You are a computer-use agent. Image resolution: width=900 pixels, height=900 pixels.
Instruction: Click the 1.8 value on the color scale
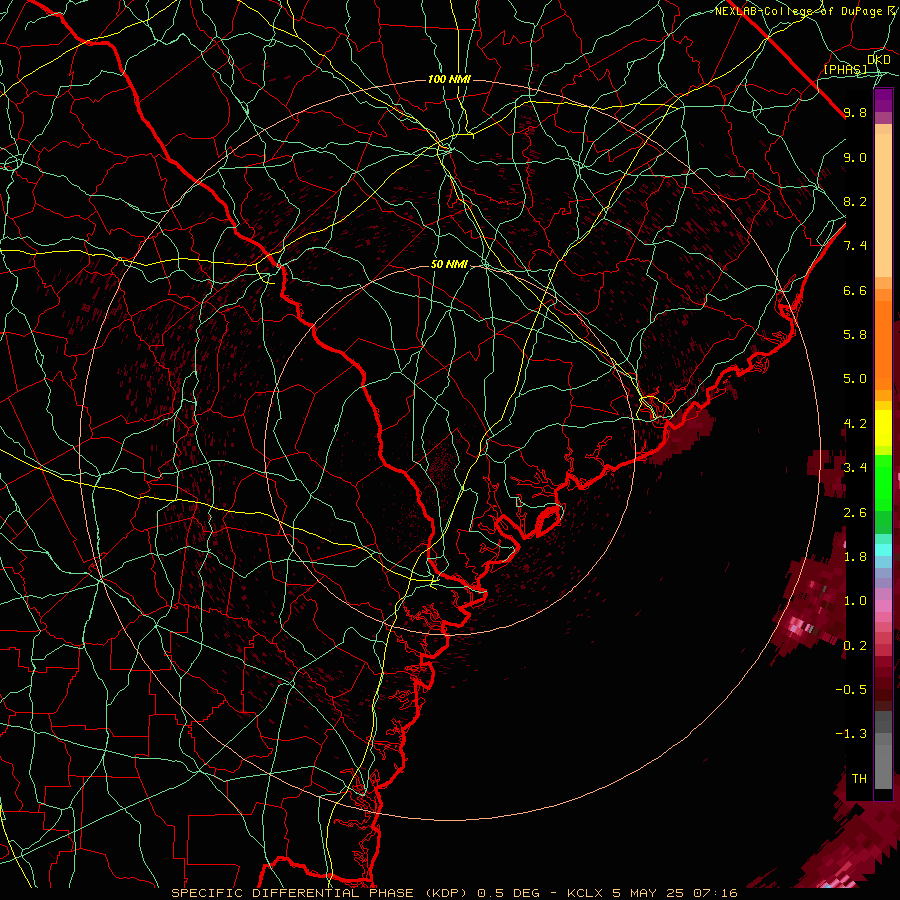pyautogui.click(x=855, y=557)
